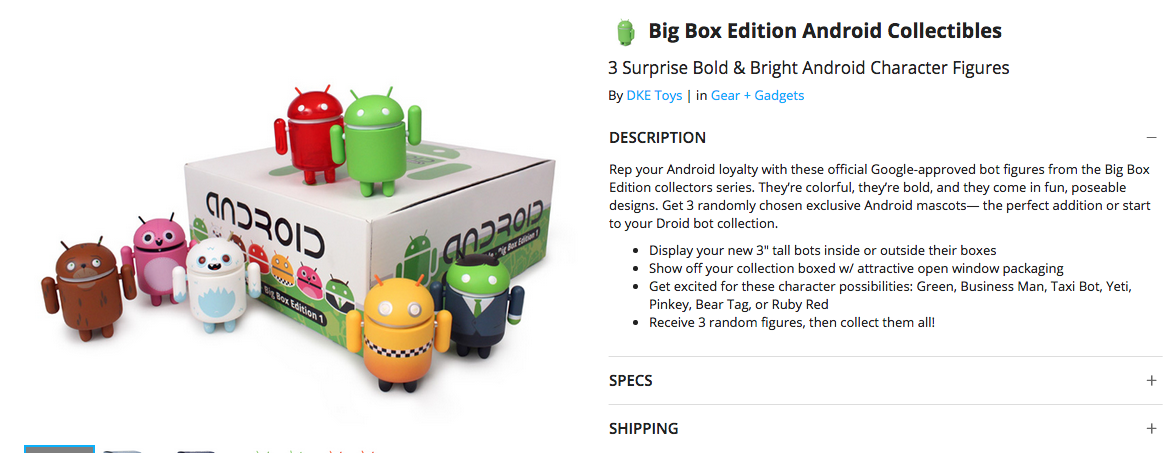The width and height of the screenshot is (1176, 453).
Task: Click the SPECS section header label
Action: click(631, 380)
